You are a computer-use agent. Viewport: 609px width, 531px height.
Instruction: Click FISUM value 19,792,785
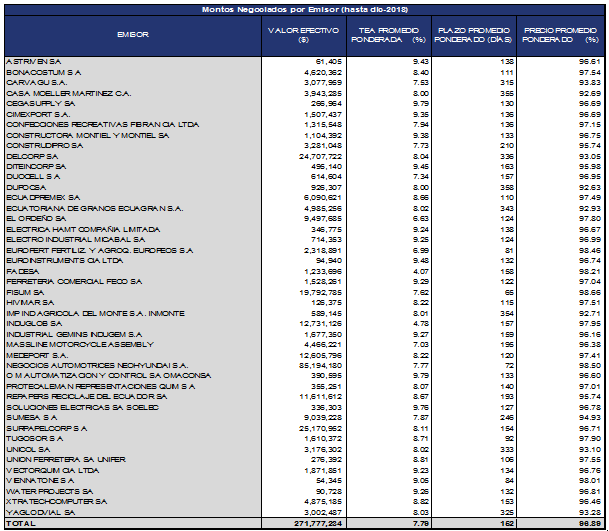pos(320,292)
